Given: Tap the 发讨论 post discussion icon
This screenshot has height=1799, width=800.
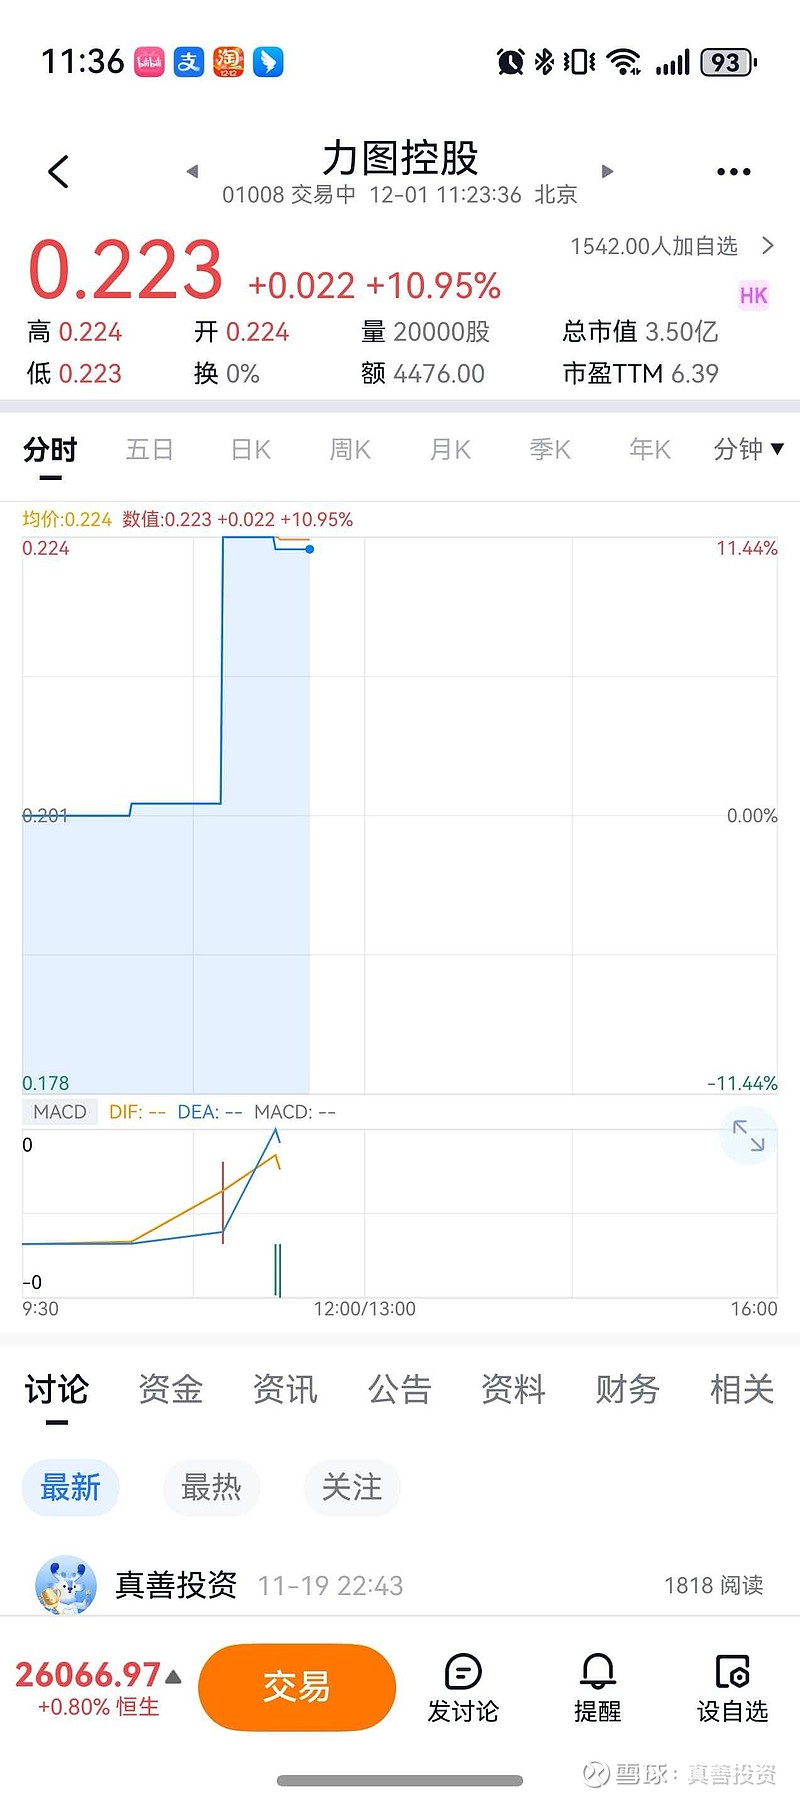Looking at the screenshot, I should 463,1672.
